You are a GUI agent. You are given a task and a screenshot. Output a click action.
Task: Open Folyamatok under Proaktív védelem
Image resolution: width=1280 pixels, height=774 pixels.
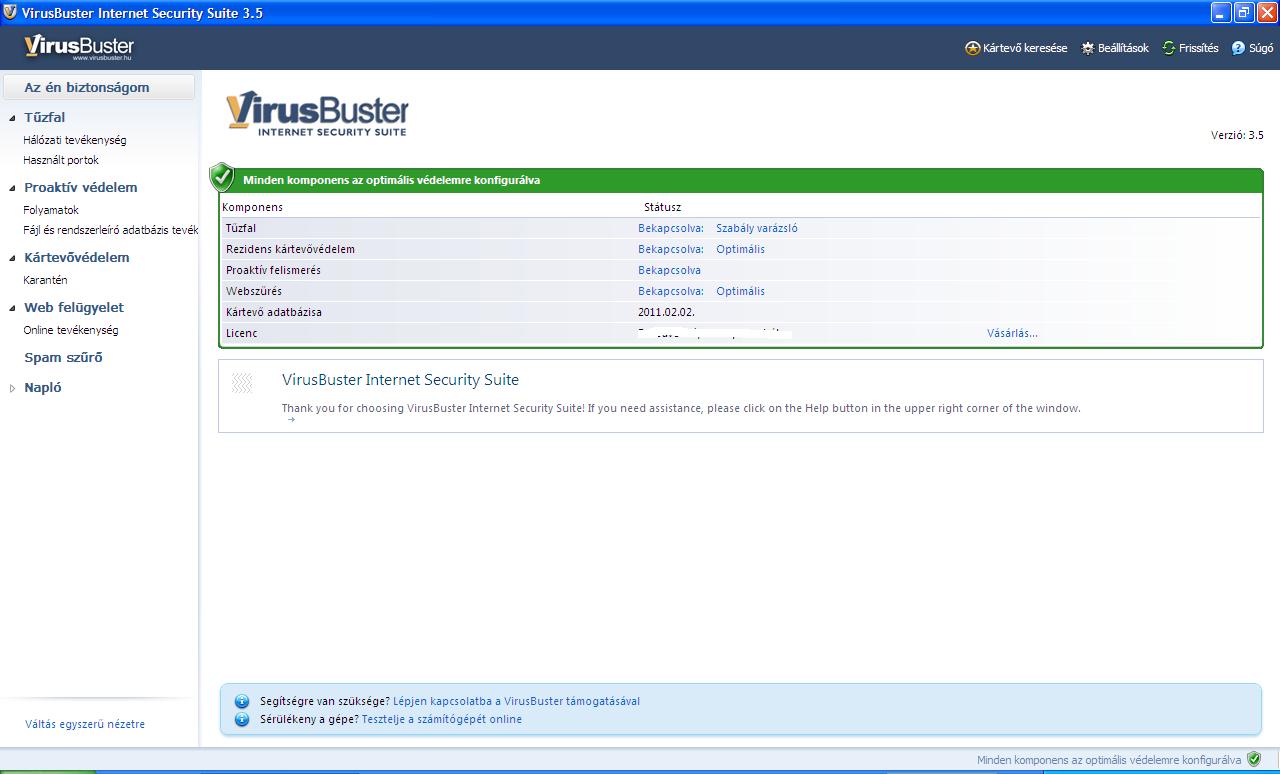(51, 210)
